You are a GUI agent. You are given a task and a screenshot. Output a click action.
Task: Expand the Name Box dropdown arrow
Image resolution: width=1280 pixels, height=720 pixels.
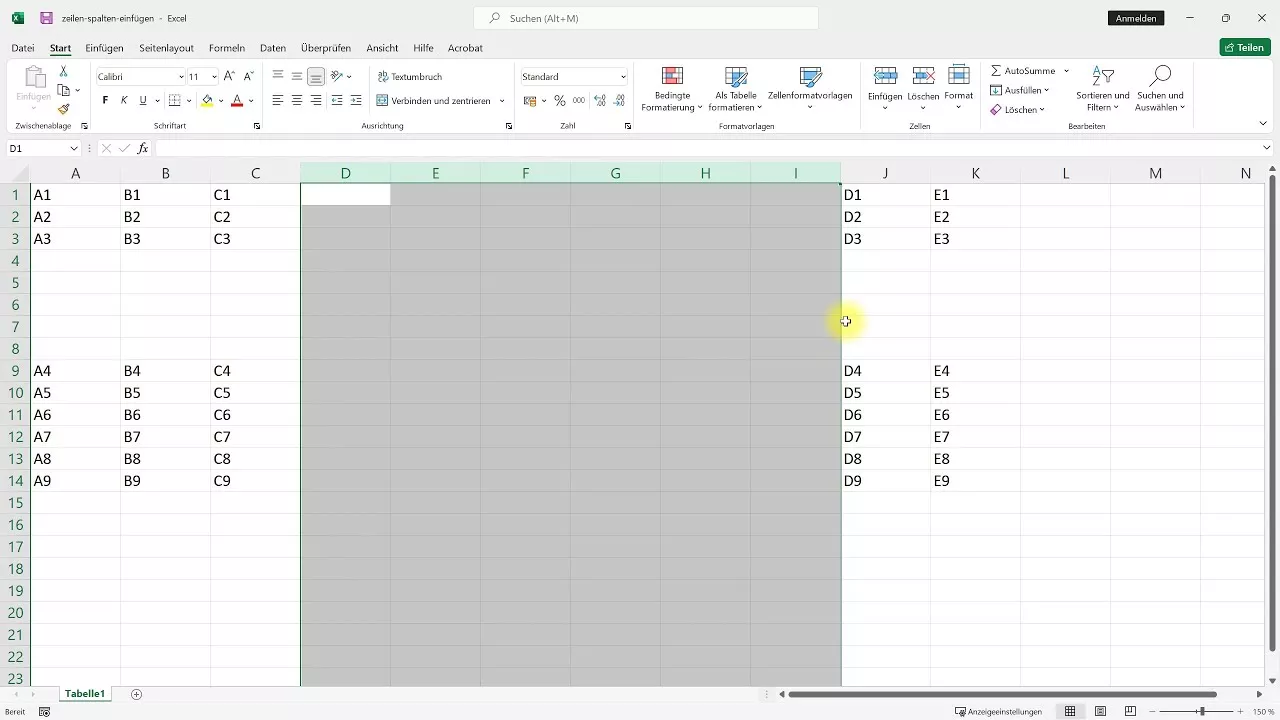click(x=74, y=148)
